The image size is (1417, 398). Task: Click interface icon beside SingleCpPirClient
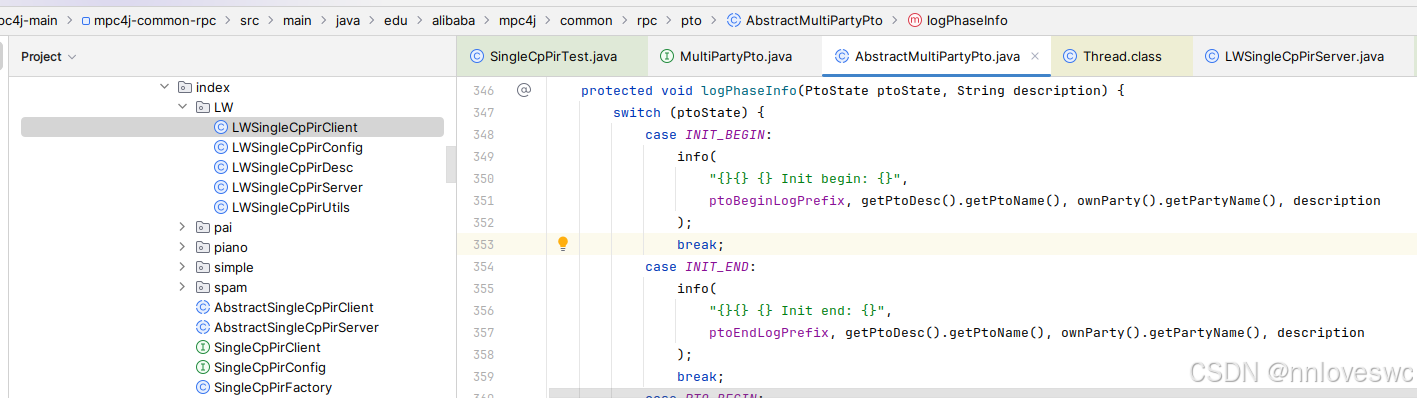point(202,347)
